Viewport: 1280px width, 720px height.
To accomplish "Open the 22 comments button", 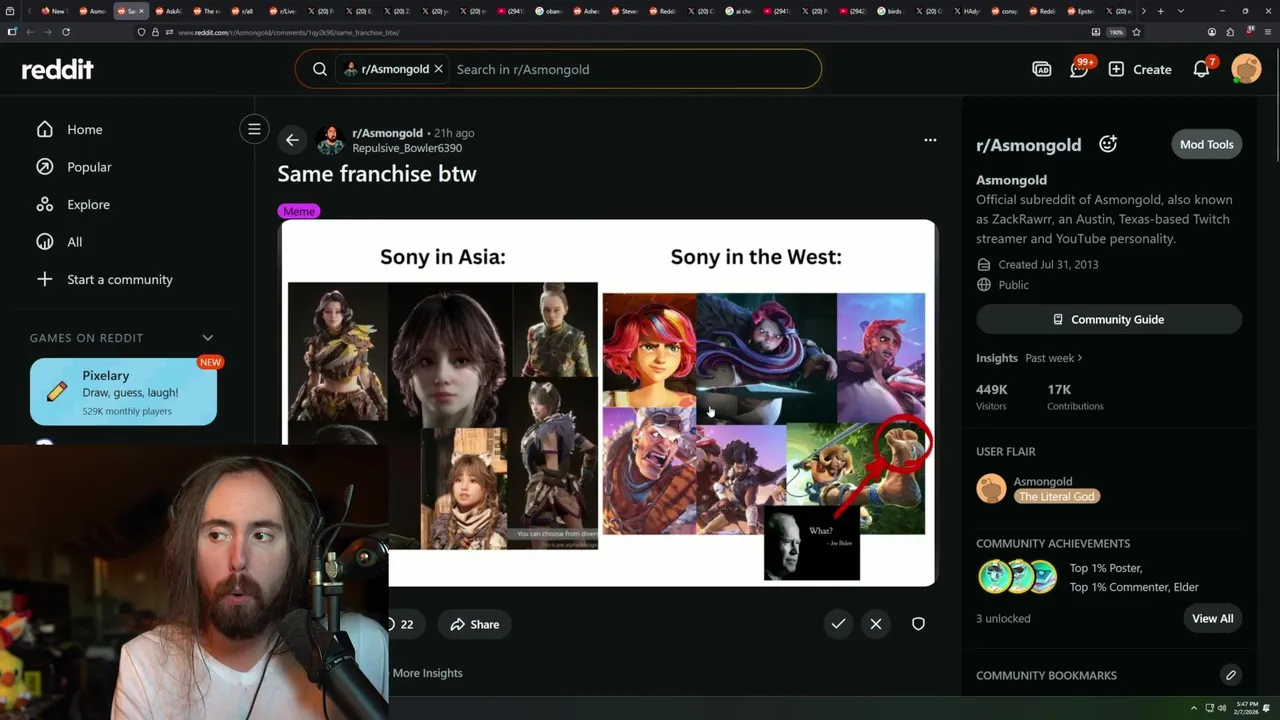I will 400,624.
